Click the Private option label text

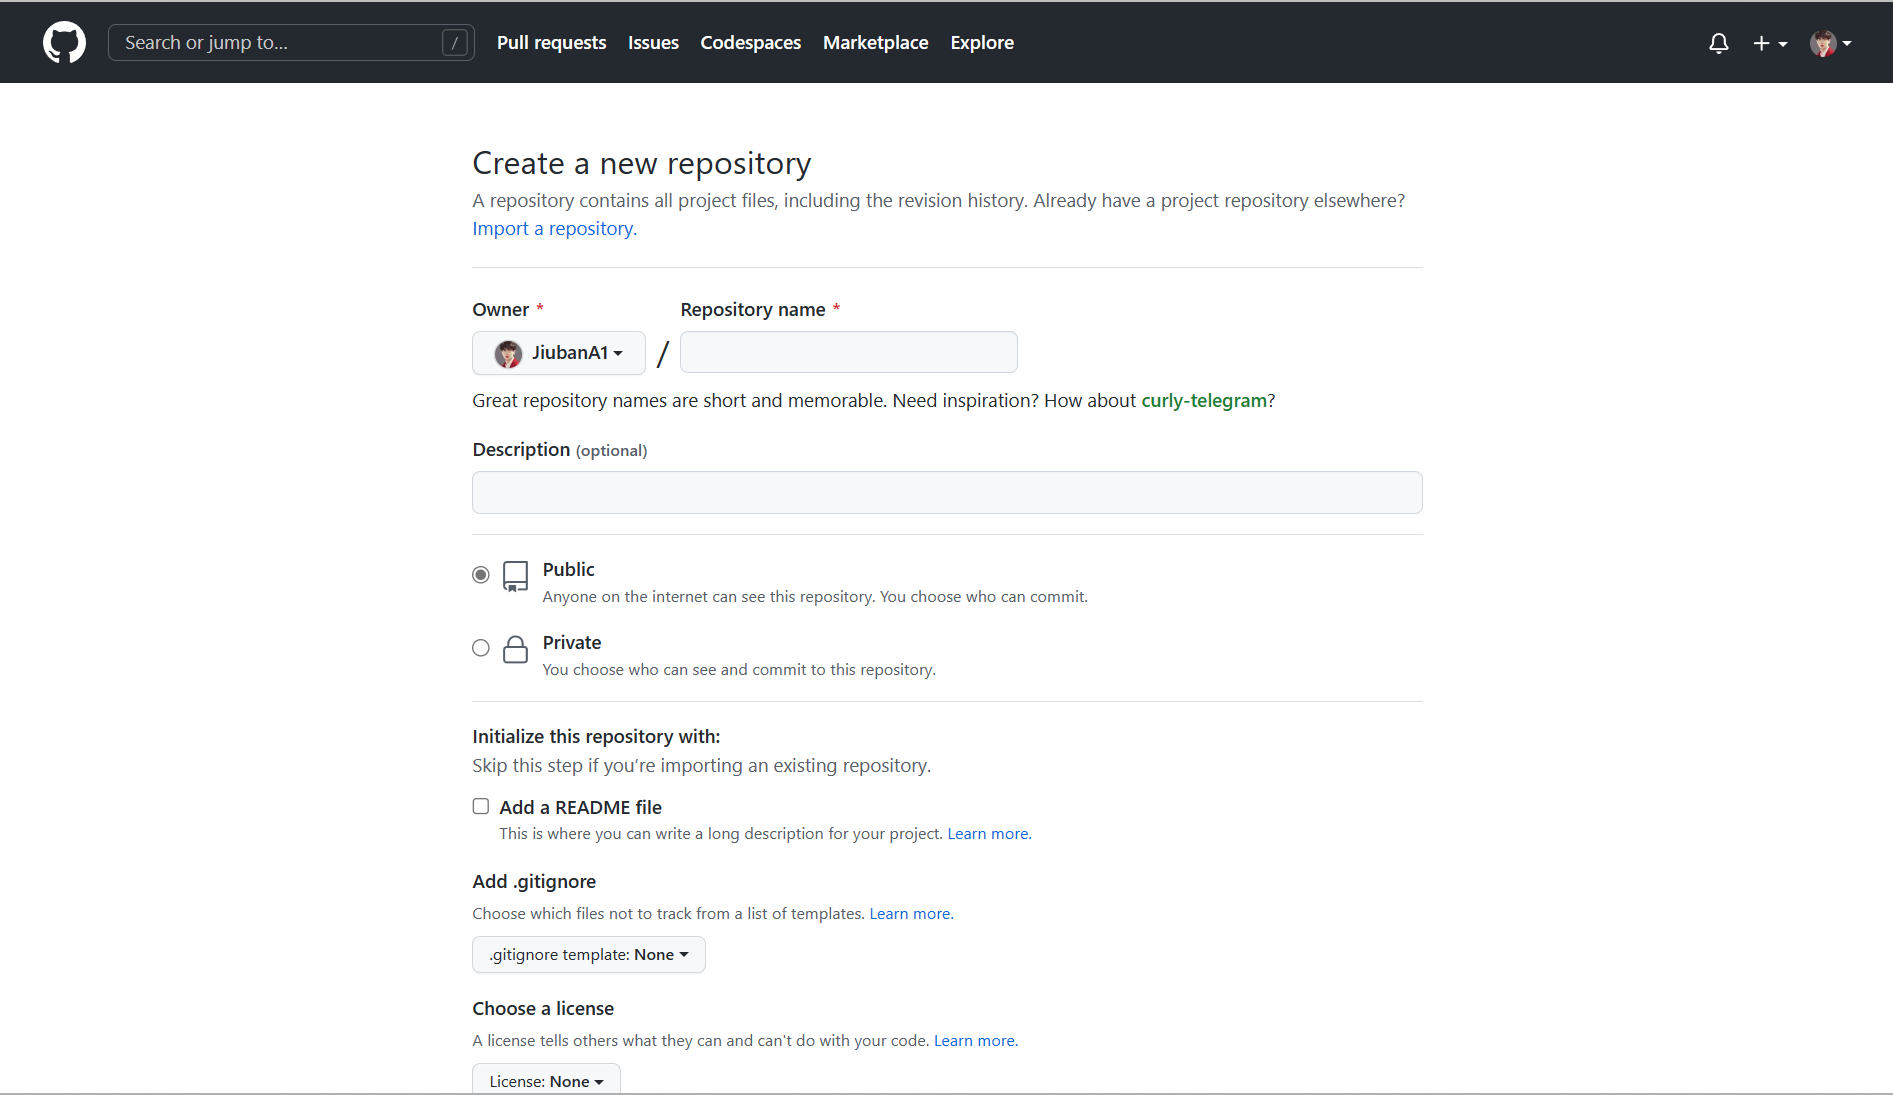(572, 643)
